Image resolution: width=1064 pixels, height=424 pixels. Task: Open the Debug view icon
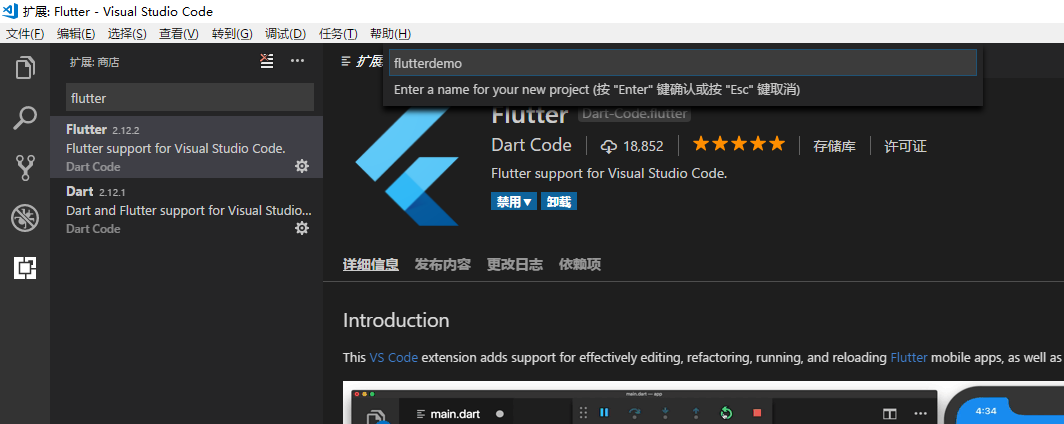pos(25,218)
